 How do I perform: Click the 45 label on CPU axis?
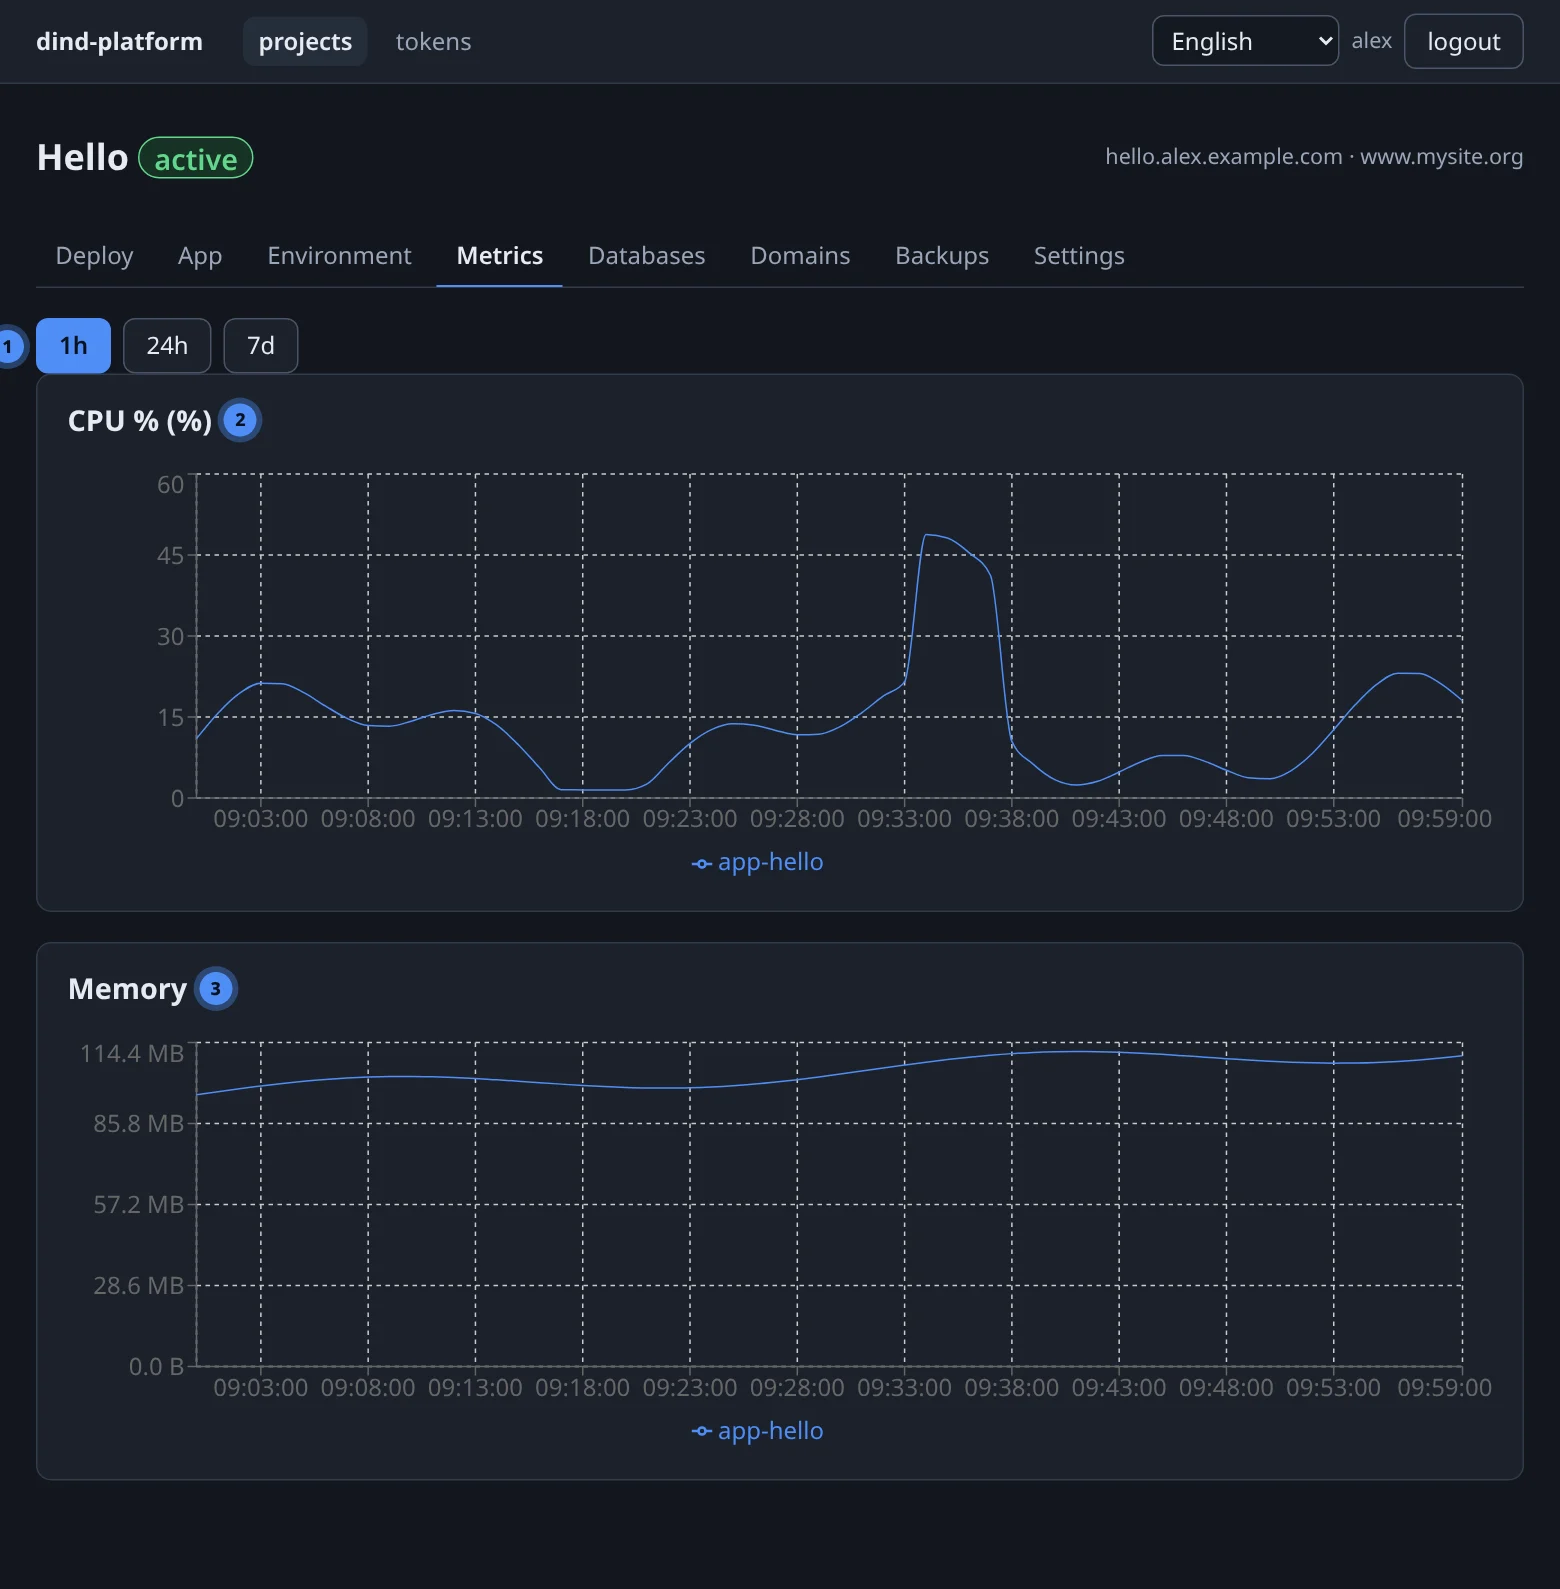(170, 555)
